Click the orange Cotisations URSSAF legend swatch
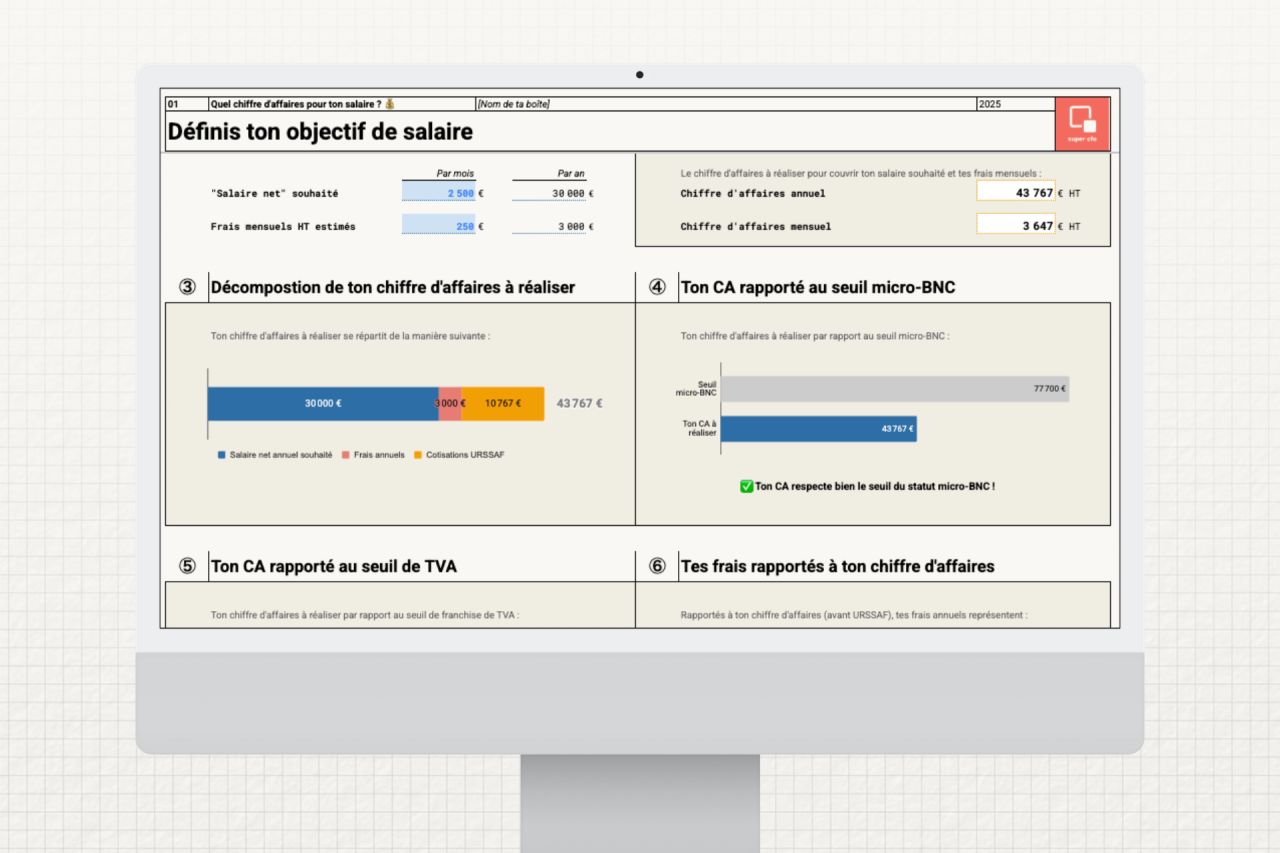 click(x=418, y=455)
